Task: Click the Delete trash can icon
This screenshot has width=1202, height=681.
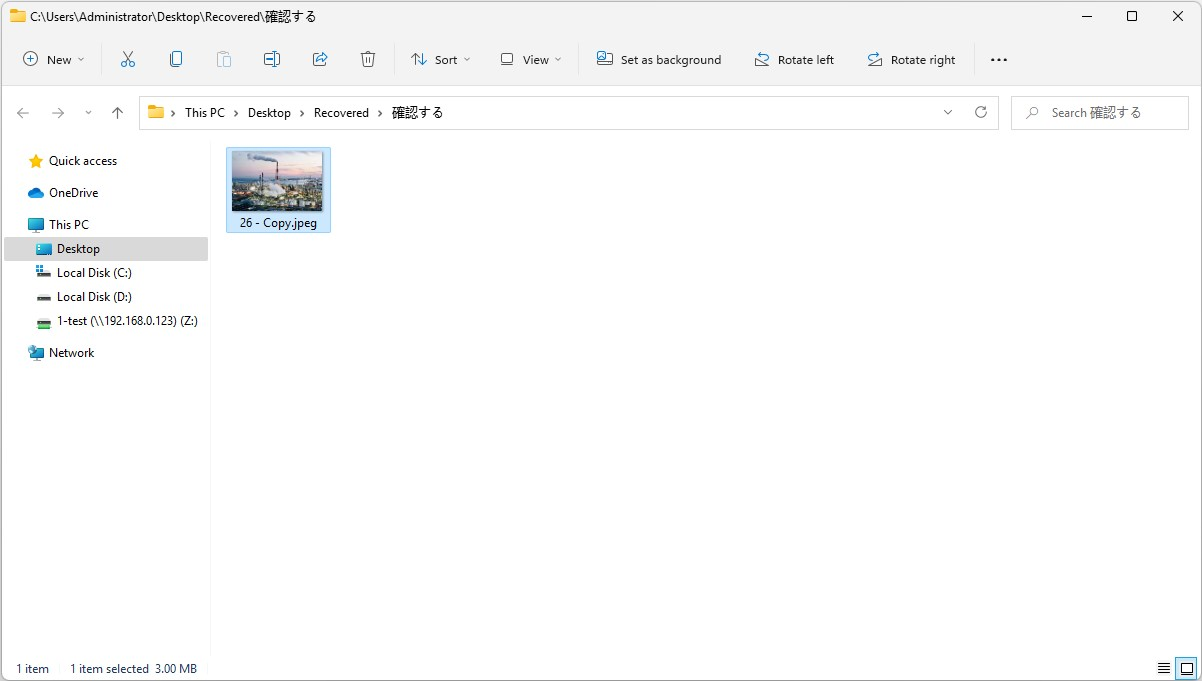Action: pyautogui.click(x=368, y=60)
